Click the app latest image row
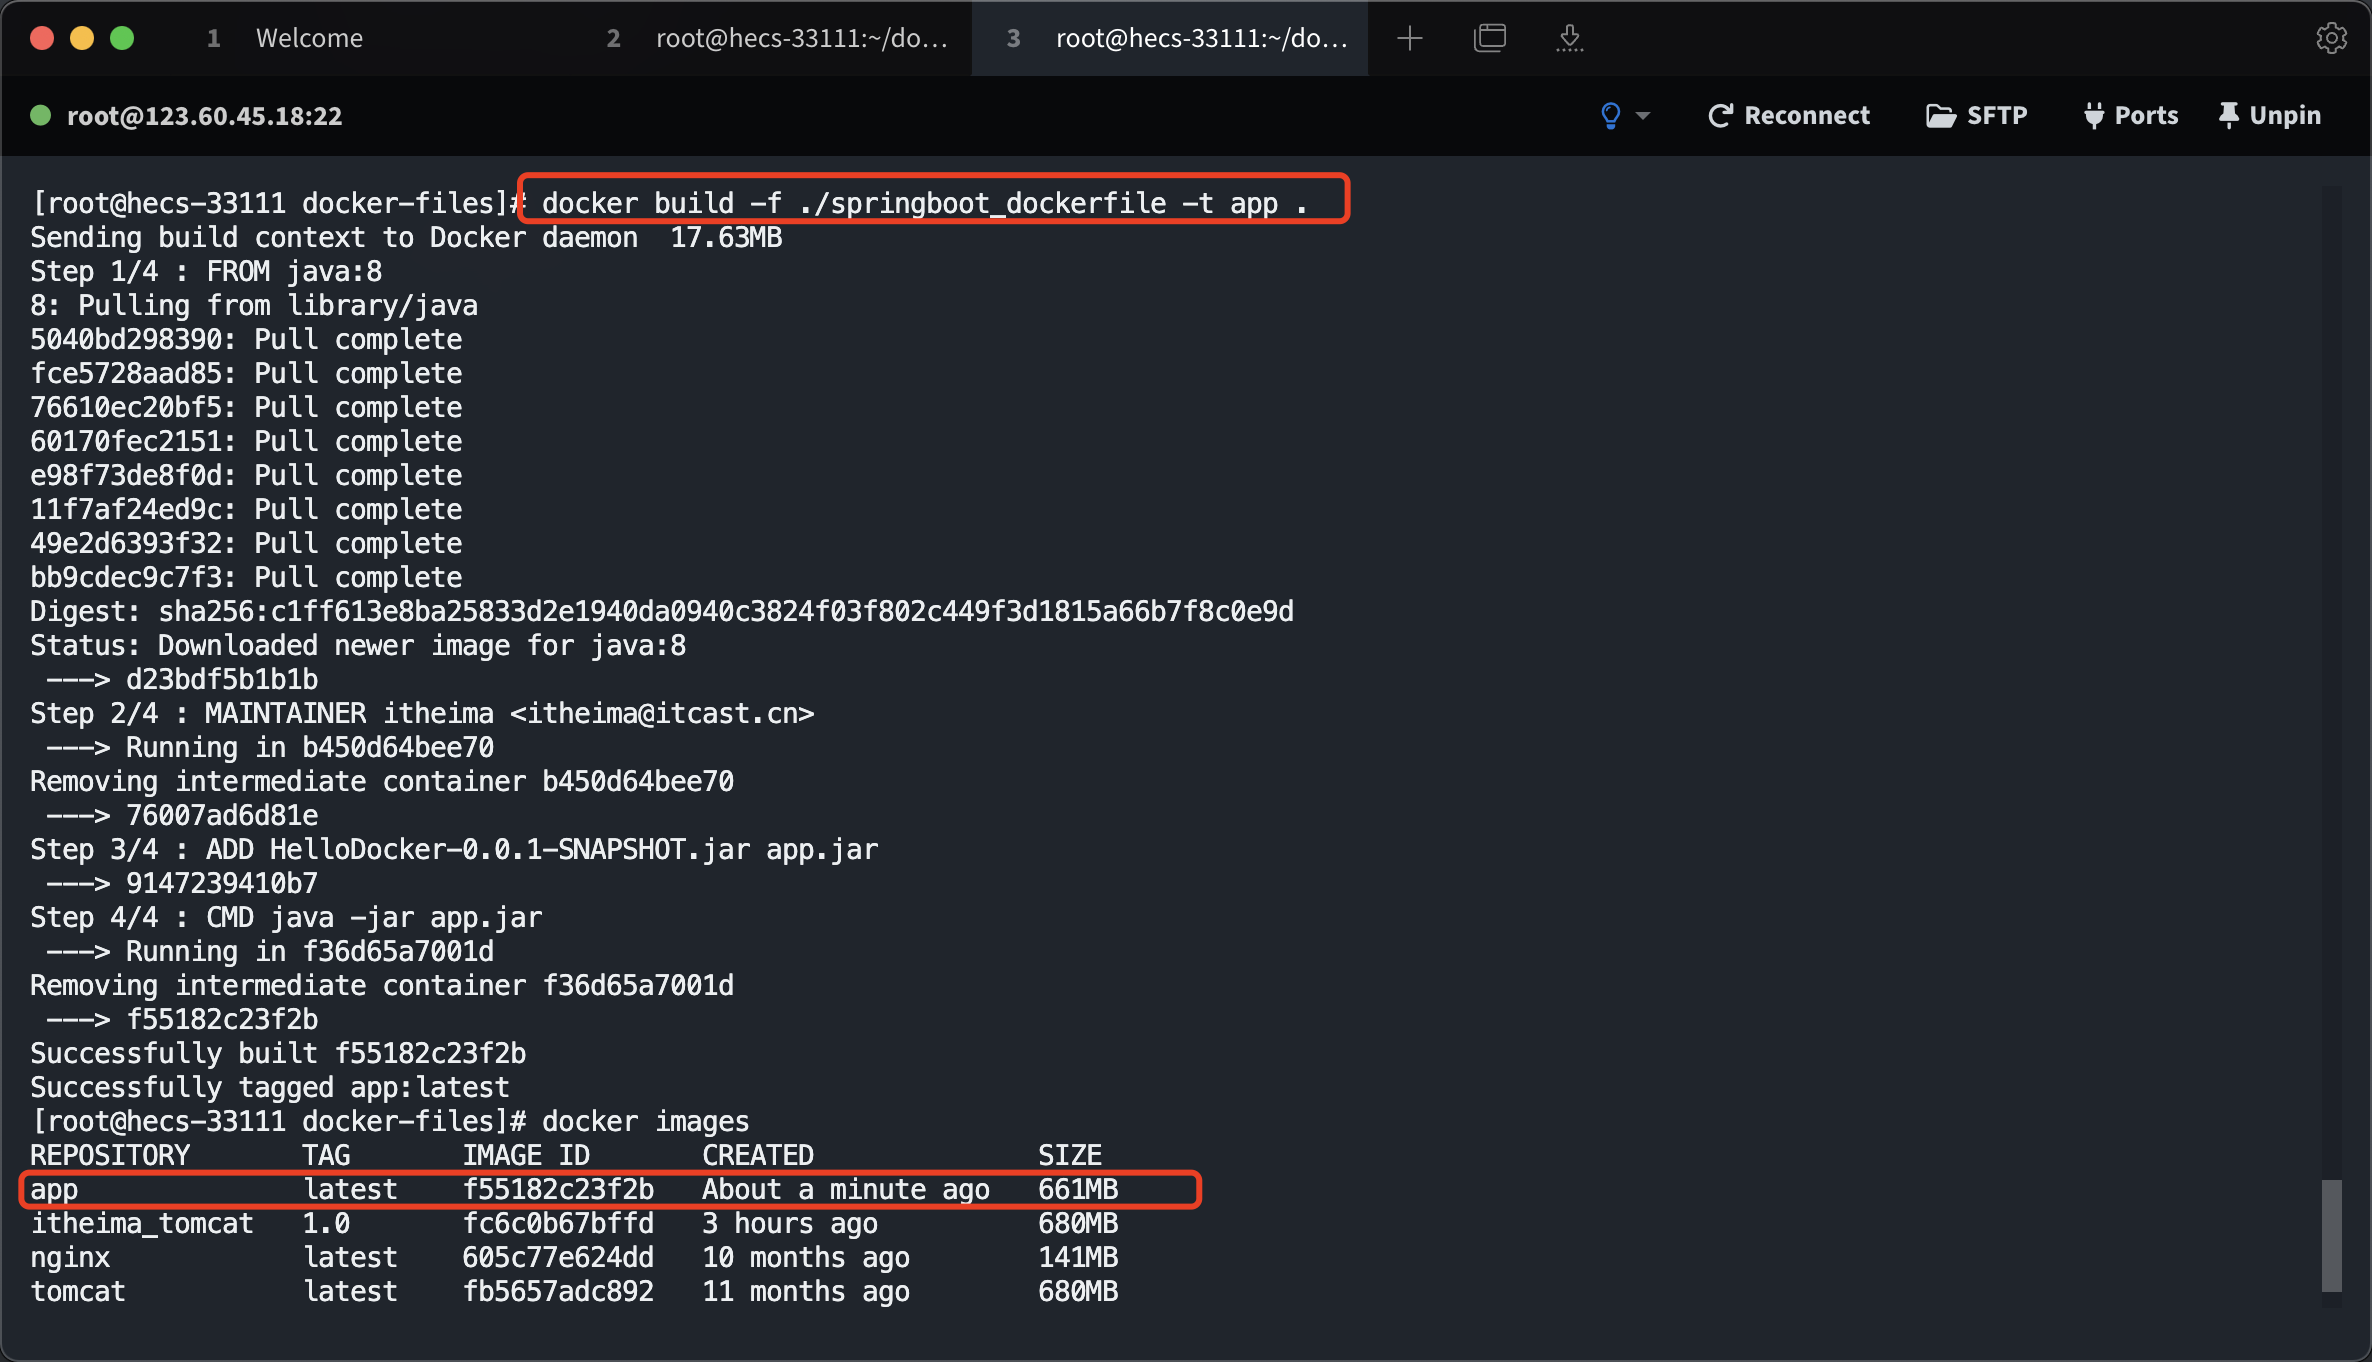Viewport: 2372px width, 1362px height. 608,1190
